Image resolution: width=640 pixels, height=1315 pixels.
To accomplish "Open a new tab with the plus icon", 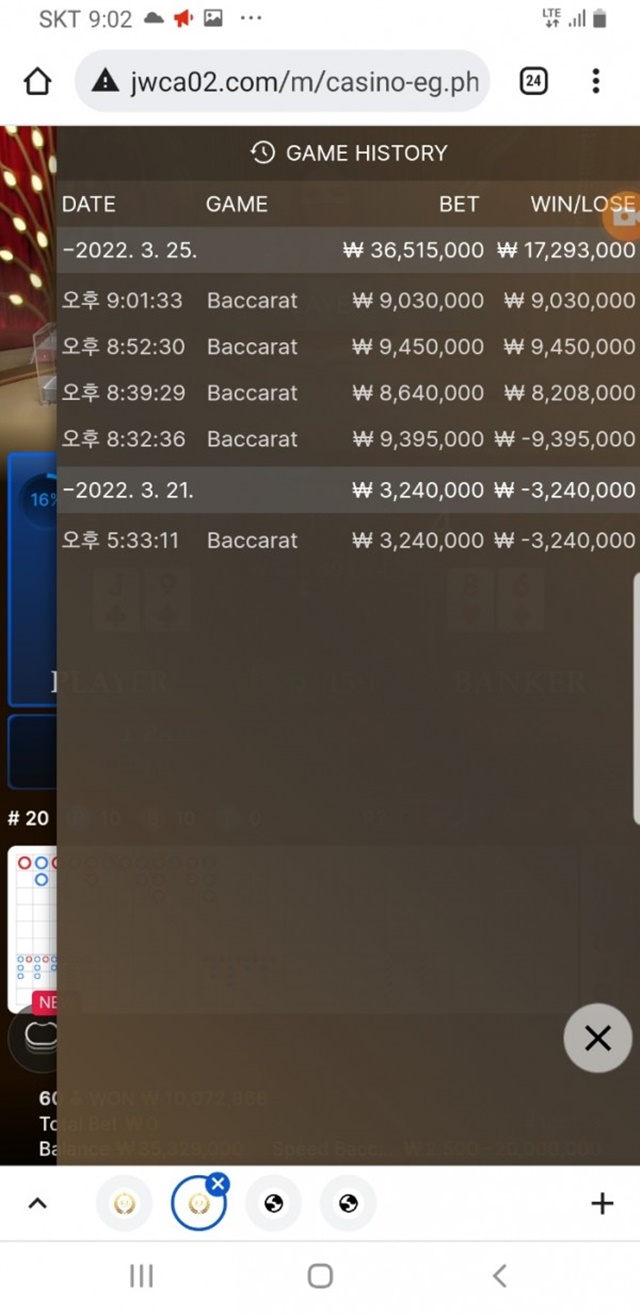I will pyautogui.click(x=602, y=1204).
